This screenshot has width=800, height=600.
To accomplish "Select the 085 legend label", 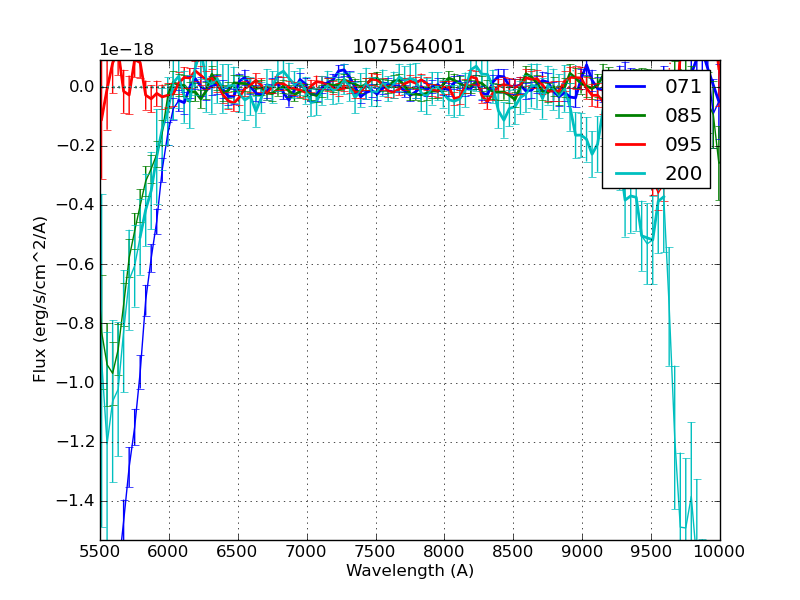I will (x=683, y=116).
